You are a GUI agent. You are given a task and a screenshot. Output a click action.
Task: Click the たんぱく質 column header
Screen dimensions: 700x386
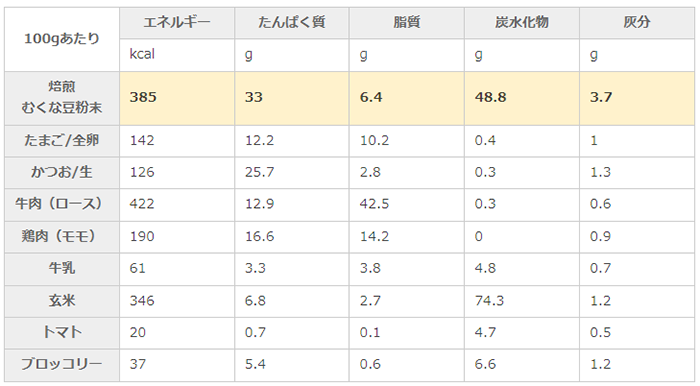coord(292,22)
